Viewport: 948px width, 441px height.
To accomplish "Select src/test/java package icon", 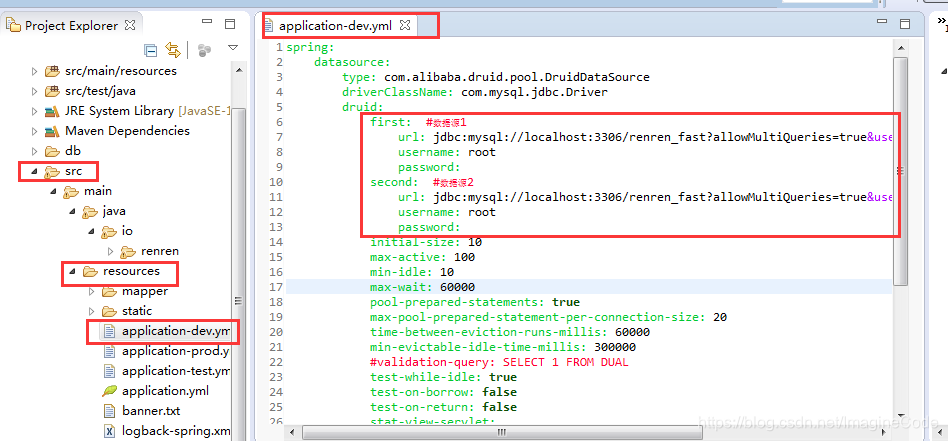I will pyautogui.click(x=52, y=91).
